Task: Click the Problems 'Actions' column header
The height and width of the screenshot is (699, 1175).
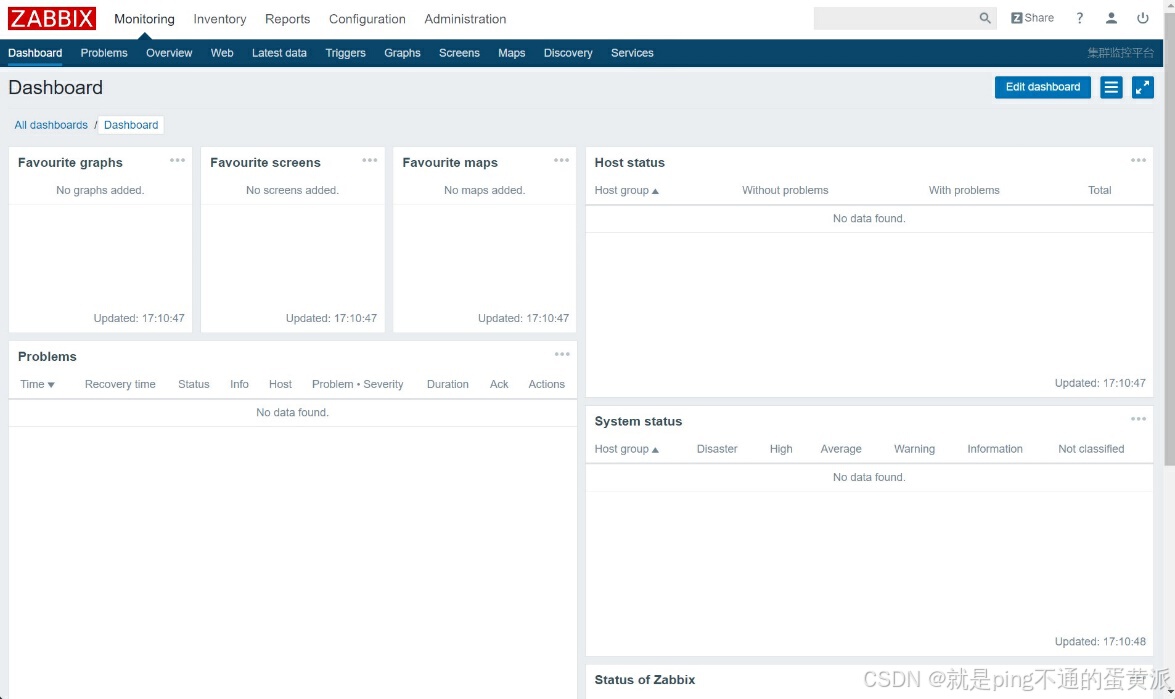Action: click(546, 384)
